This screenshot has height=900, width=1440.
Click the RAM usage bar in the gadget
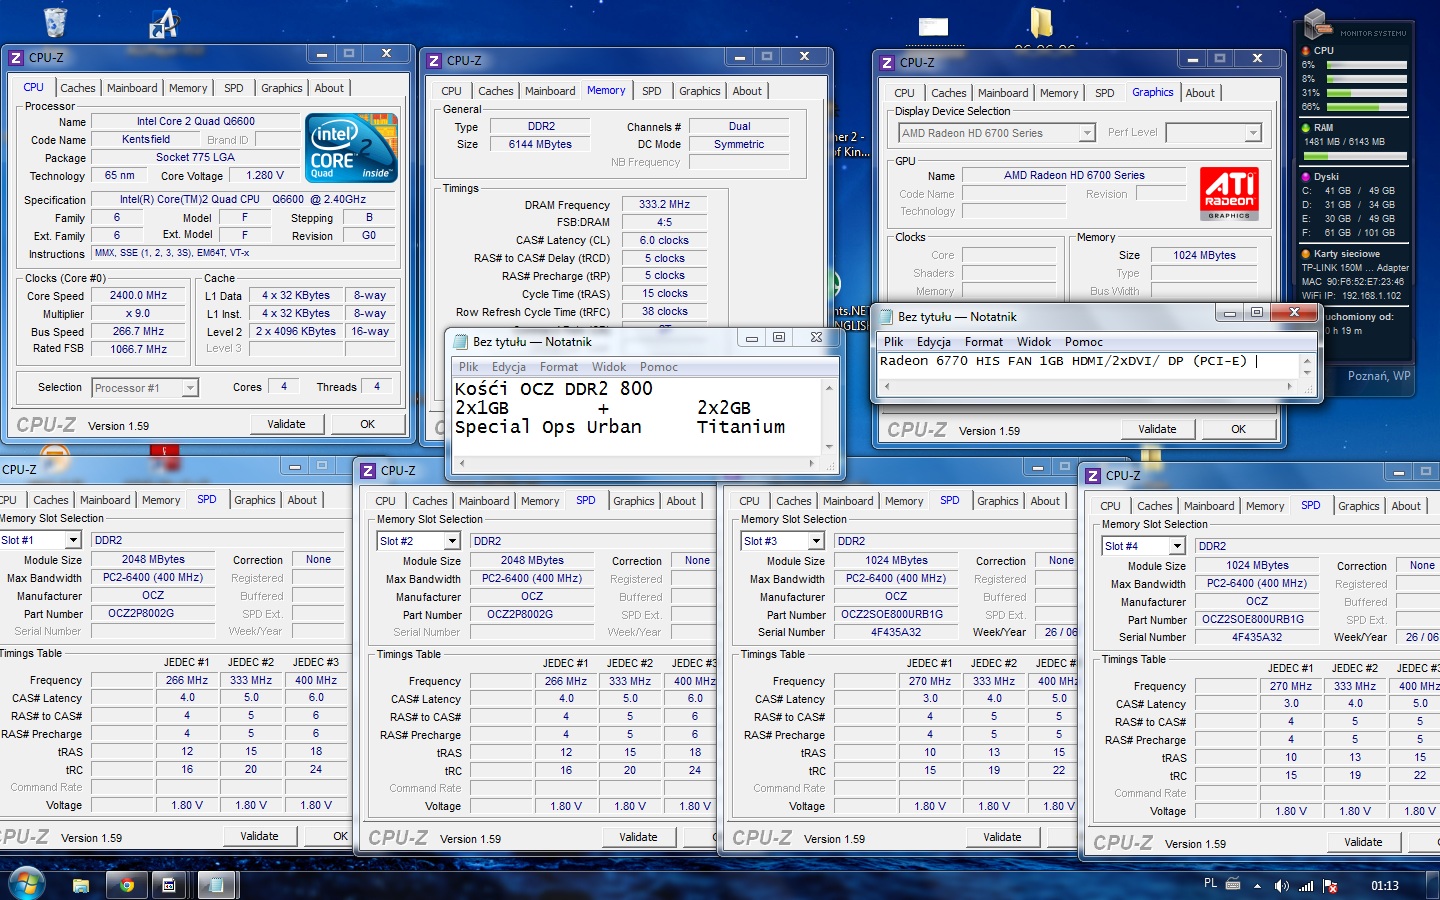(1355, 156)
